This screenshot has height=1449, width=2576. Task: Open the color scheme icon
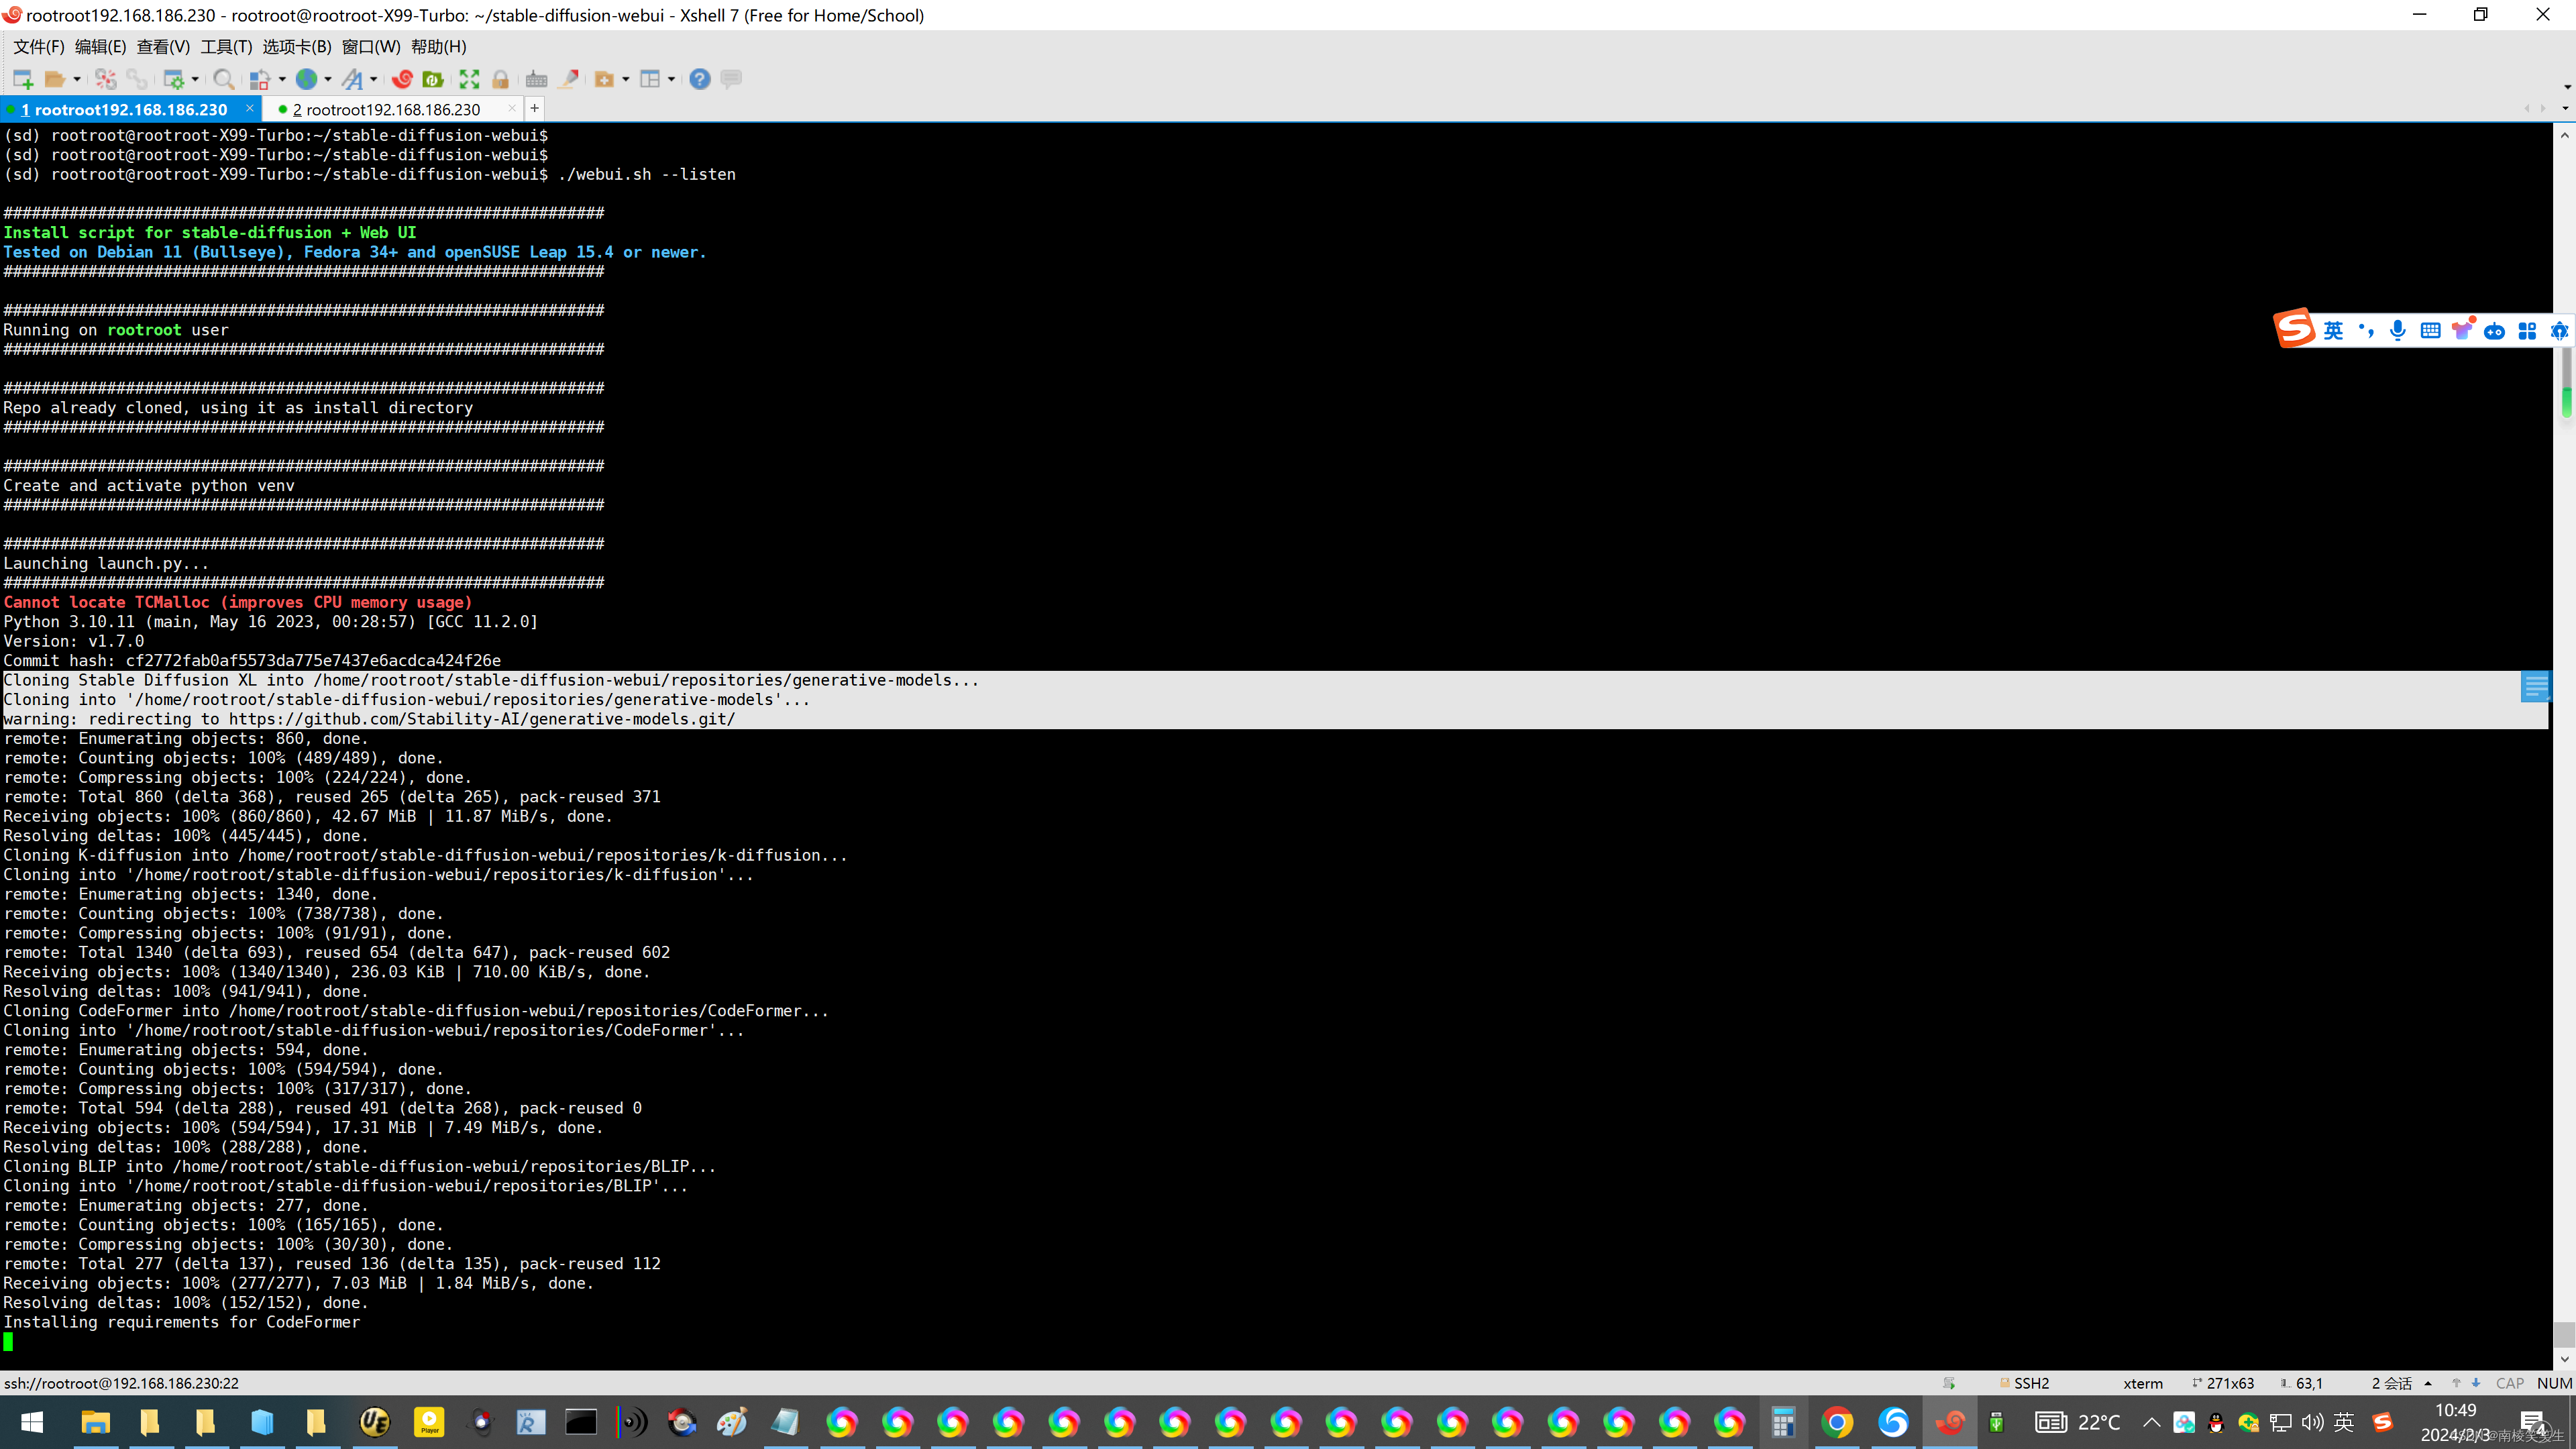coord(260,79)
